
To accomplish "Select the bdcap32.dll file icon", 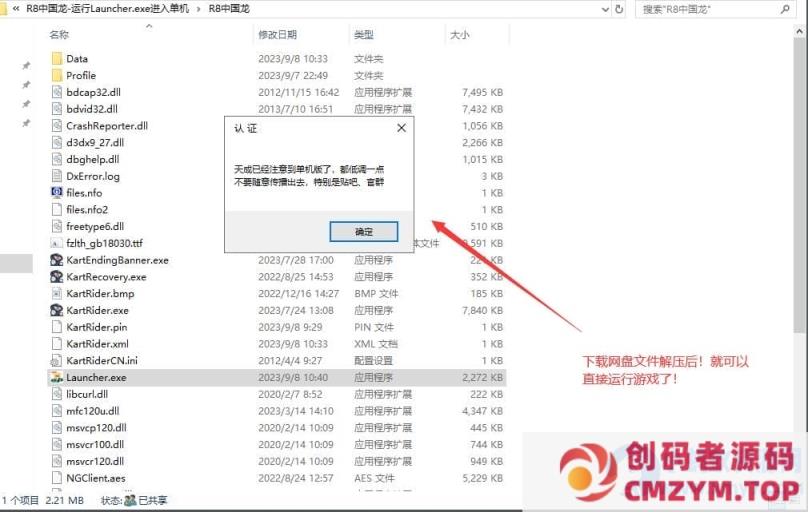I will [57, 92].
